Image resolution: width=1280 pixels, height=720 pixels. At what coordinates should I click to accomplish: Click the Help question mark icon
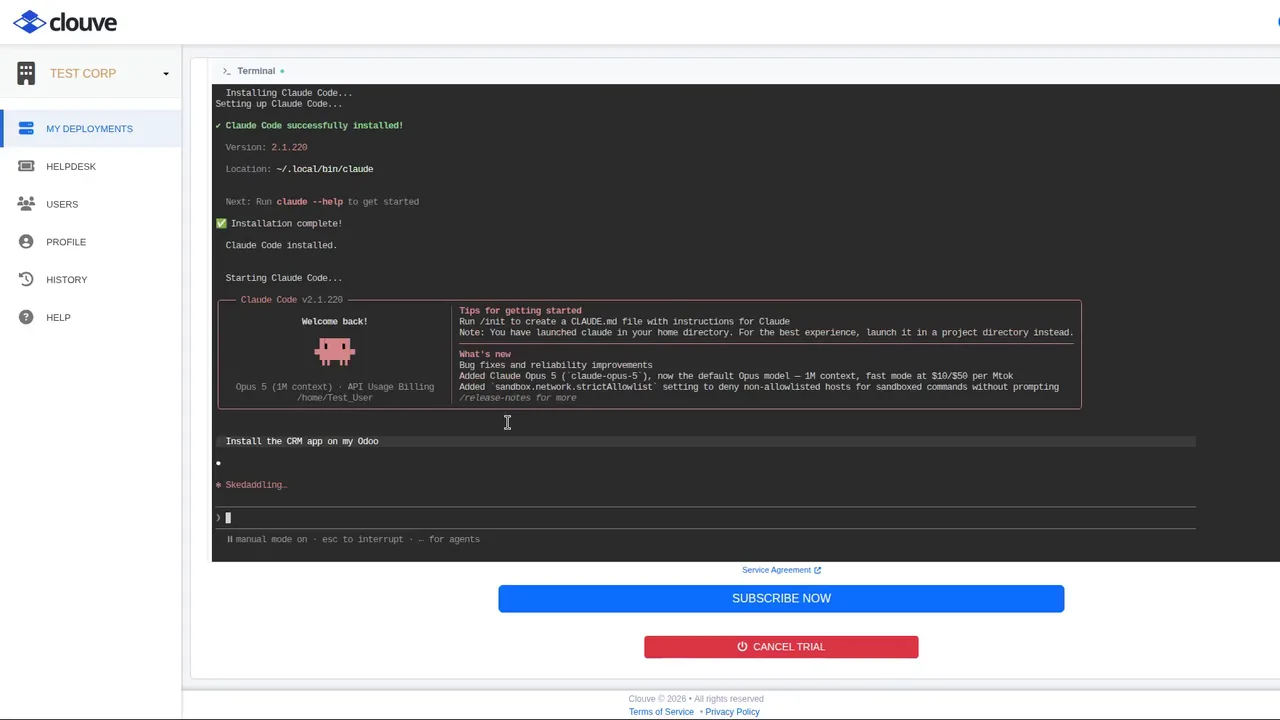pos(26,317)
